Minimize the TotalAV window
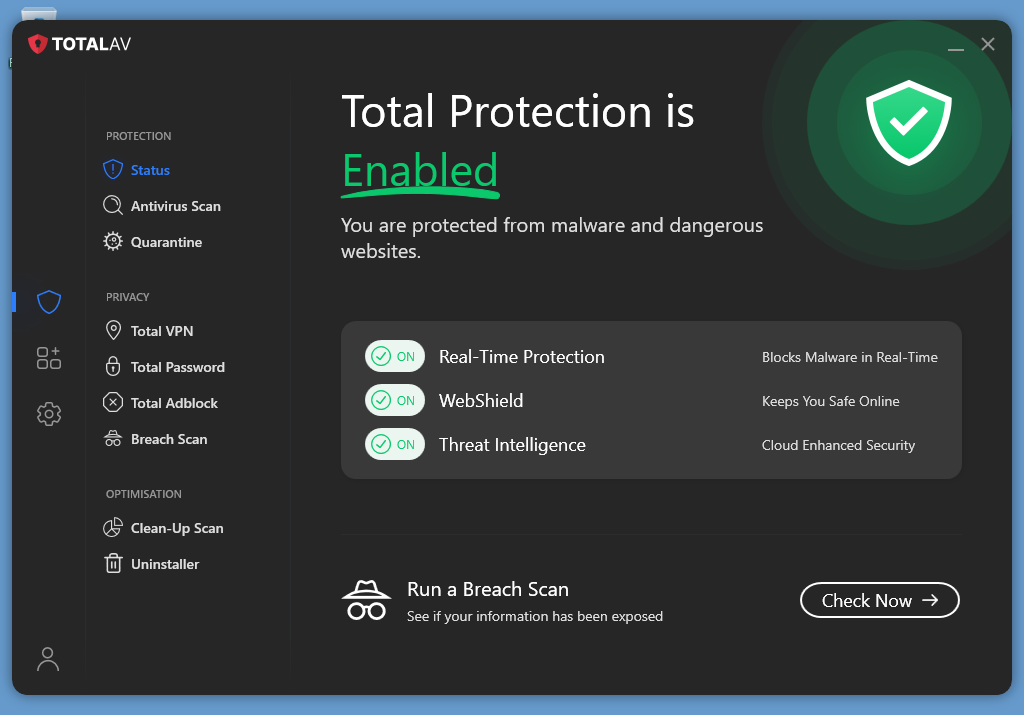 pyautogui.click(x=956, y=45)
